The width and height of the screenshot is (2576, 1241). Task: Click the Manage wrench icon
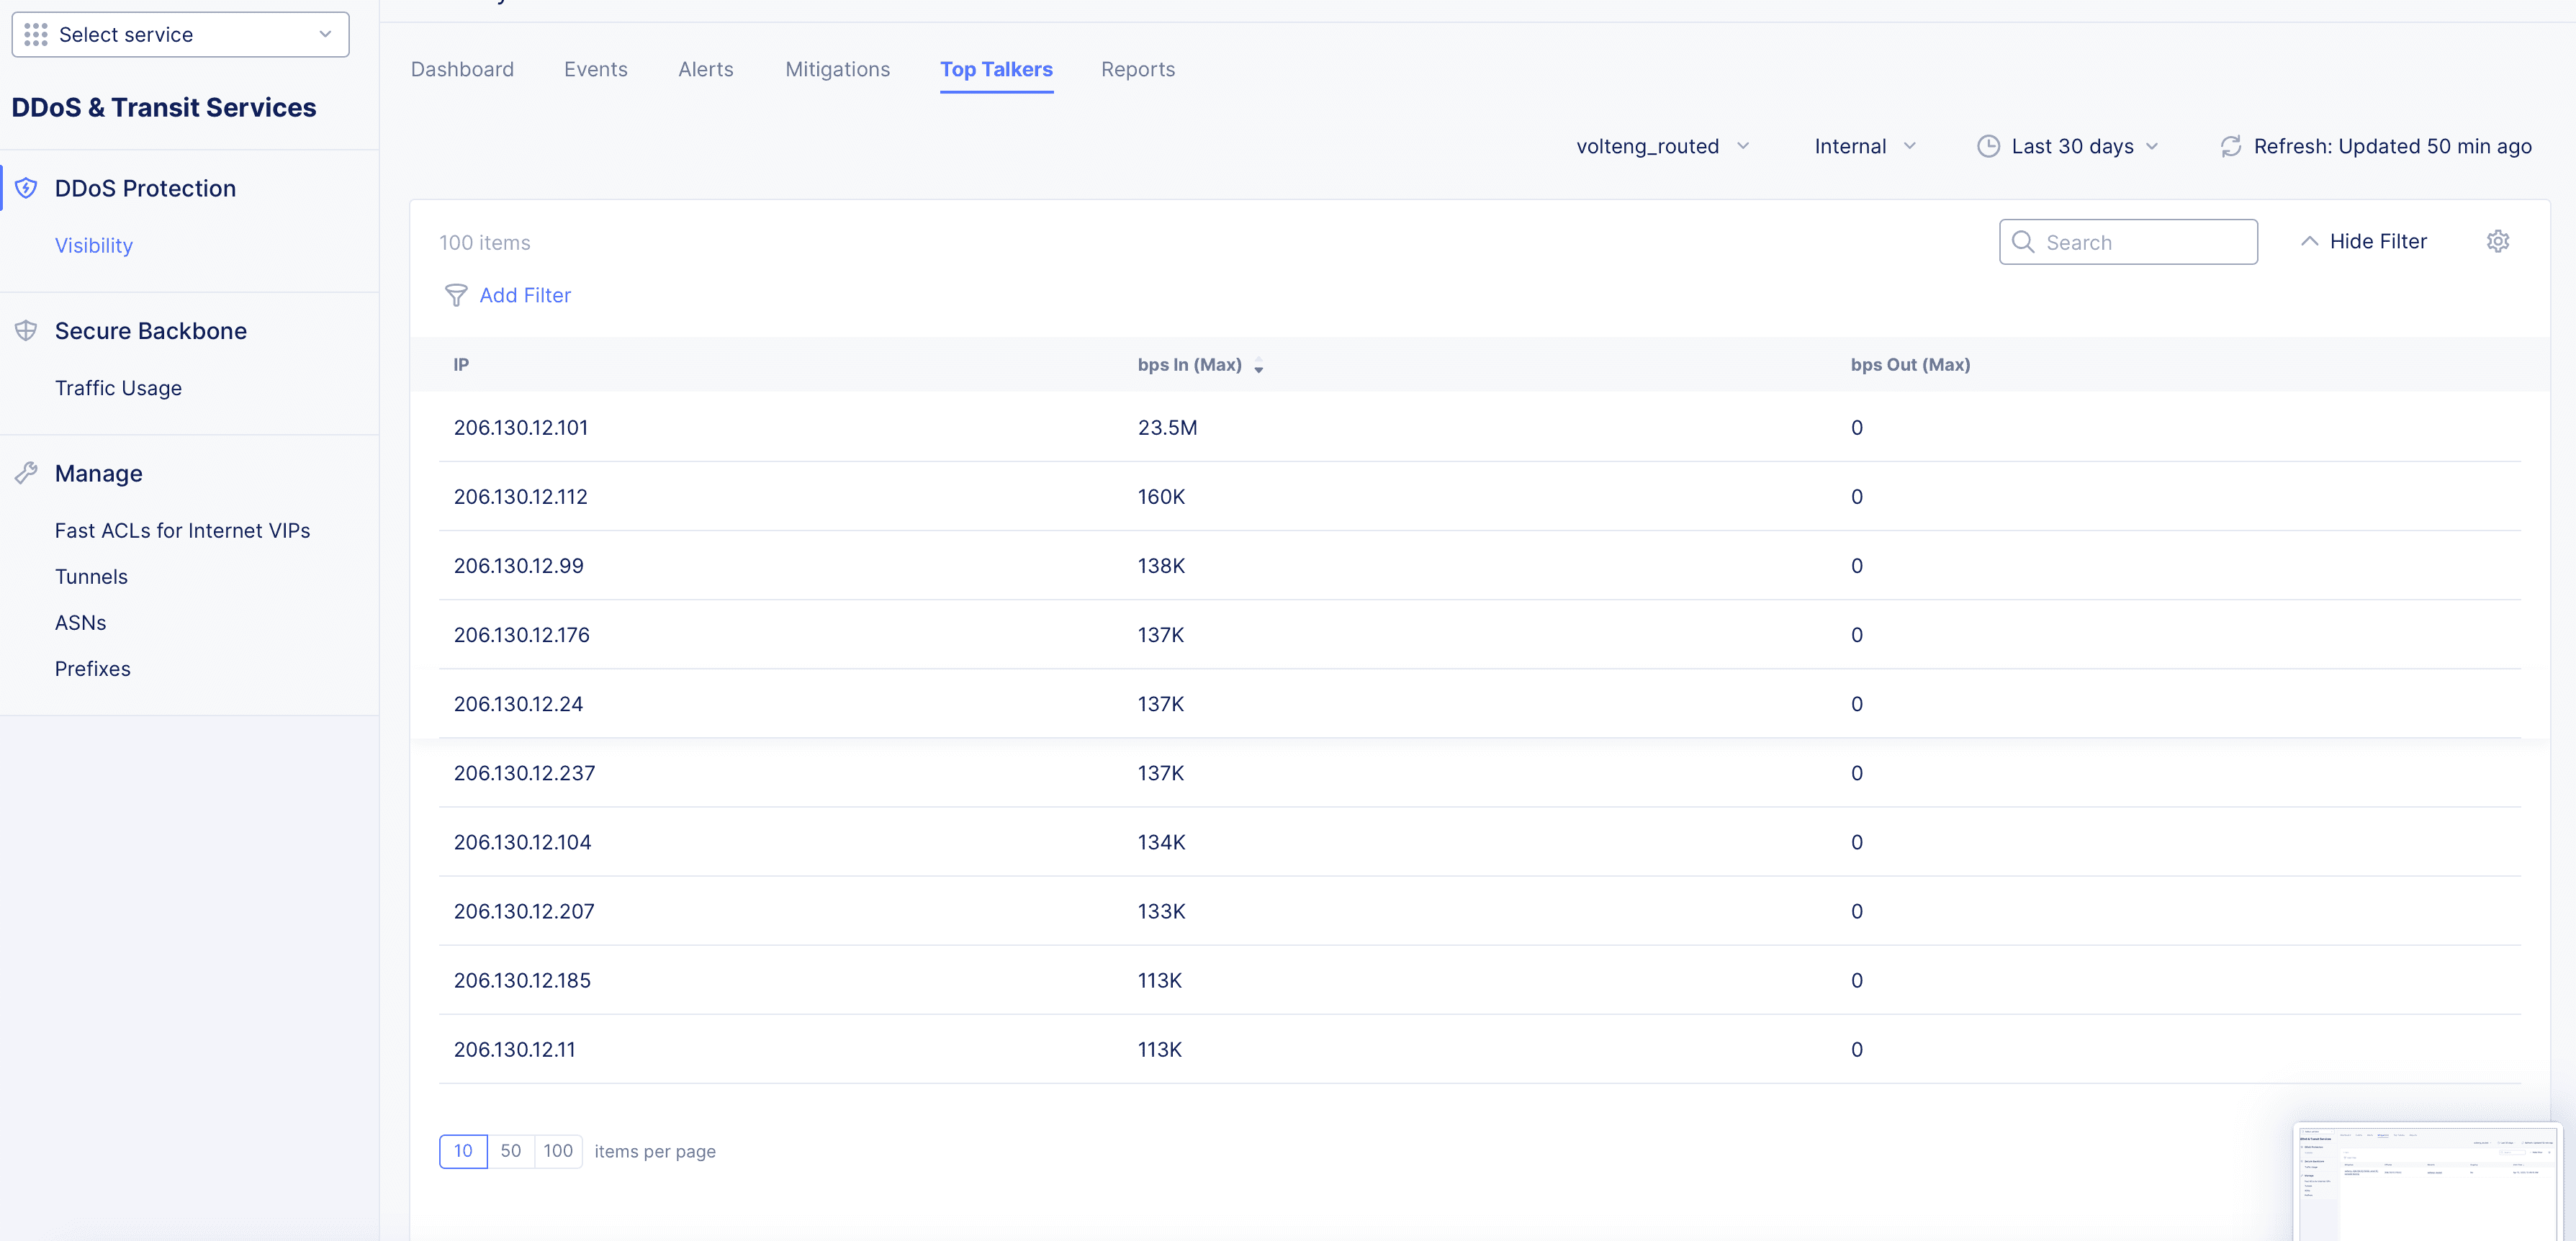pos(26,473)
